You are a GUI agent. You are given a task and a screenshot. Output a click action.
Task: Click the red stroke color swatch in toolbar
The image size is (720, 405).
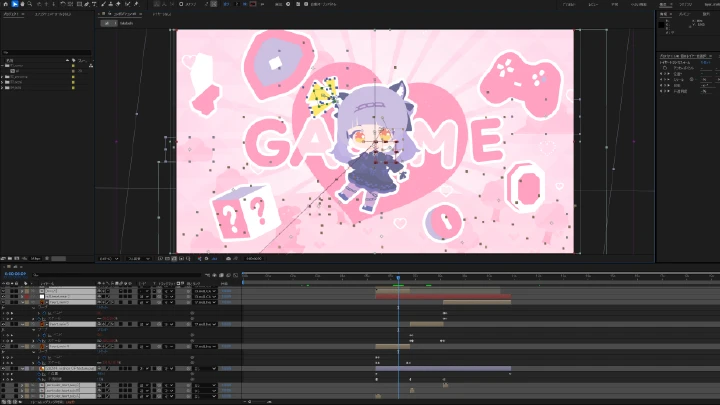click(x=253, y=4)
